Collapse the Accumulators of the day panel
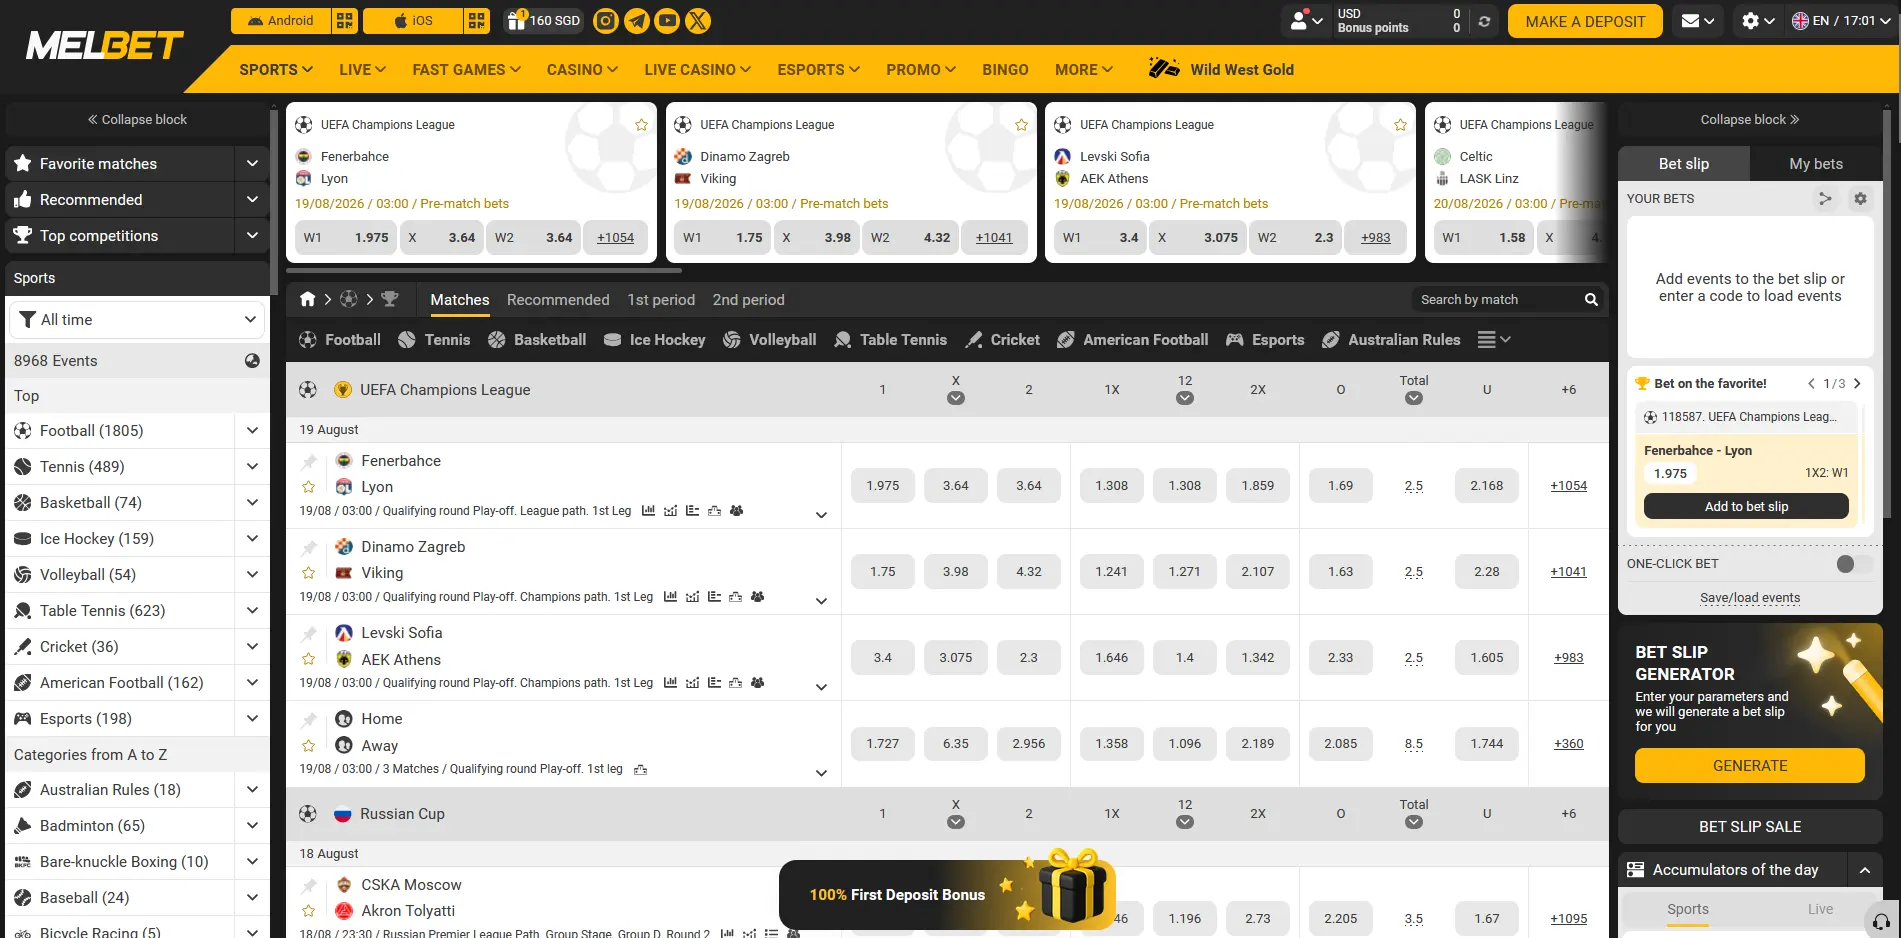1901x938 pixels. (1865, 870)
